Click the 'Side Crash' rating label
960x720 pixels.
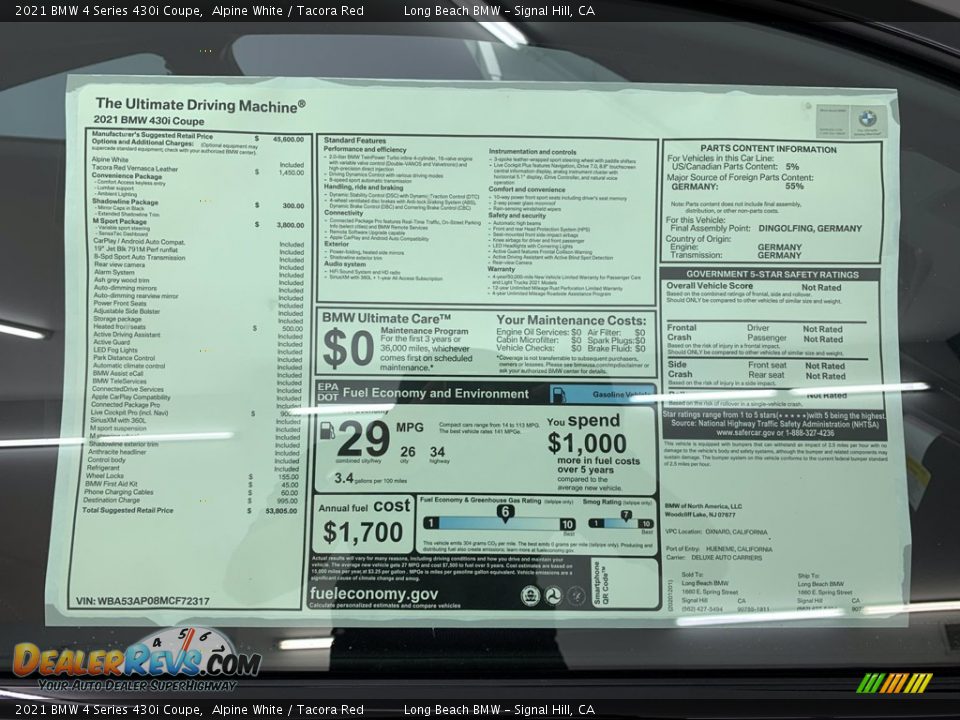pyautogui.click(x=680, y=369)
